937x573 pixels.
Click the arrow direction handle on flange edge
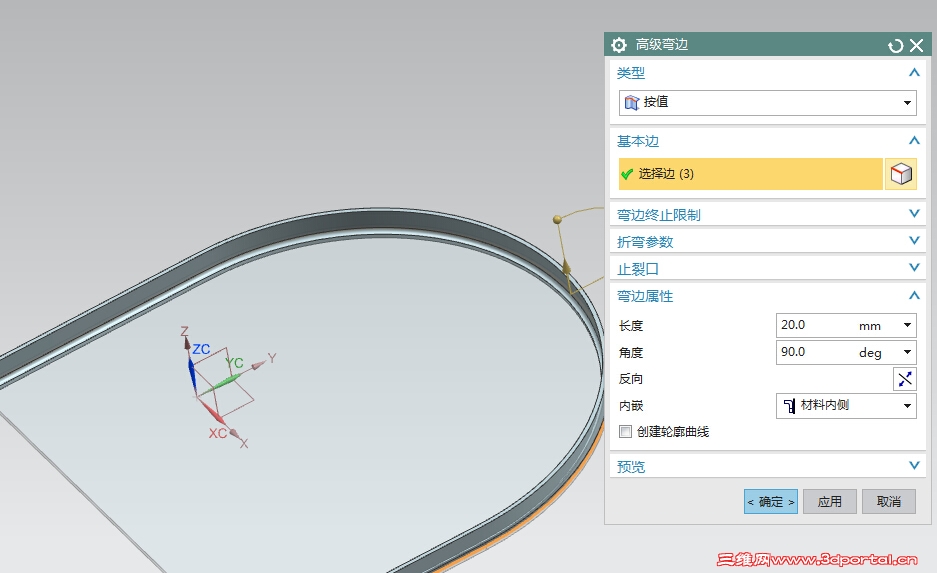[x=566, y=266]
